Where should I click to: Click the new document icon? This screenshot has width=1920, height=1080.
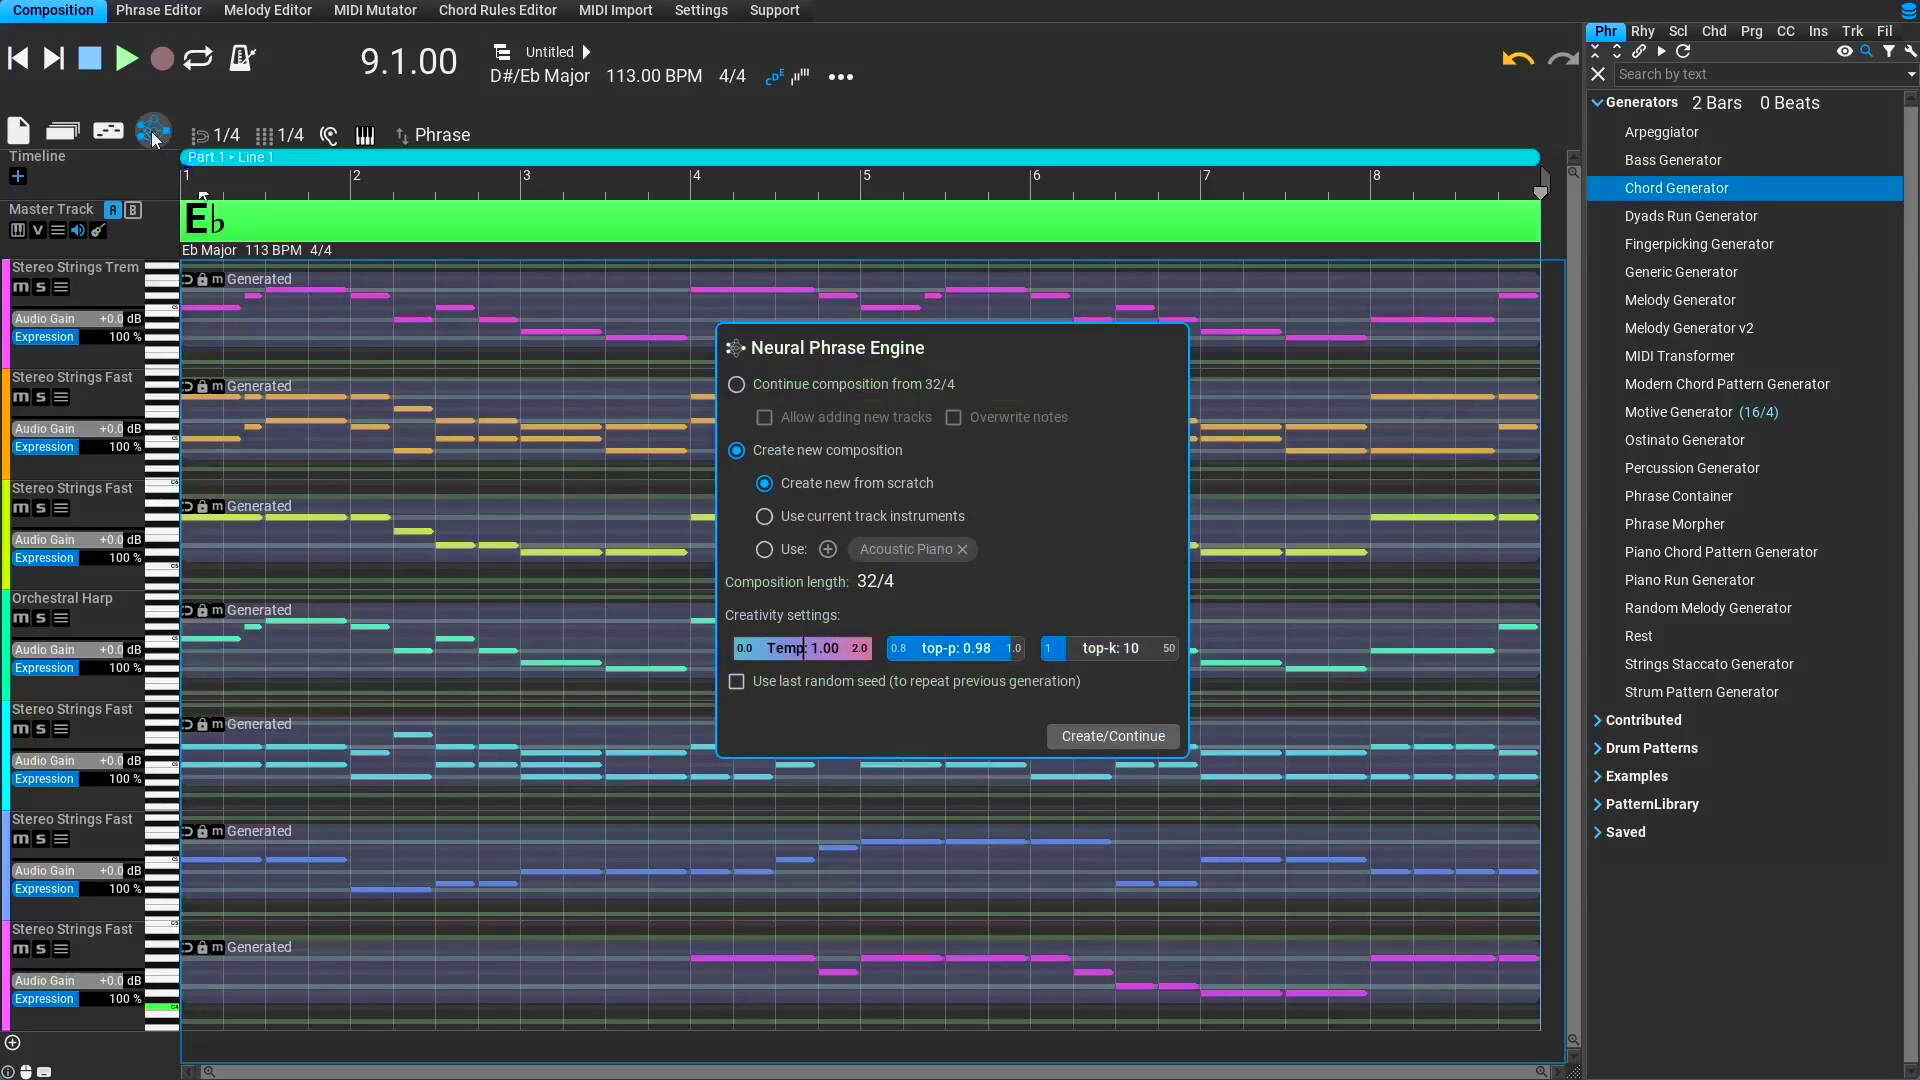[x=18, y=131]
